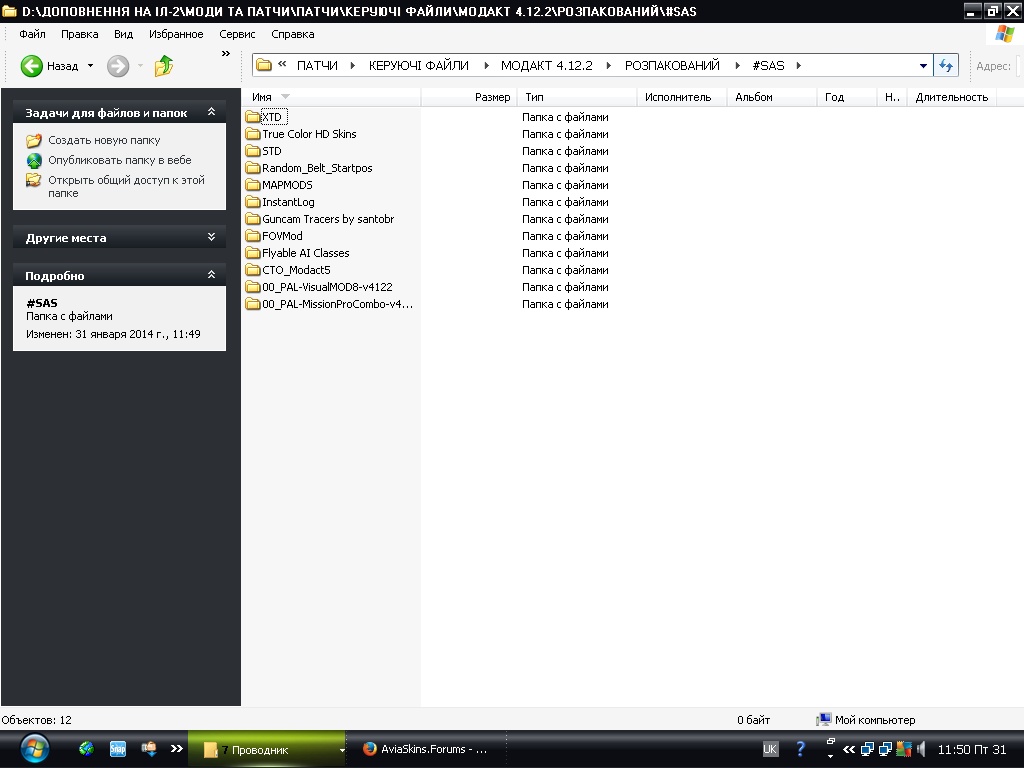Open dropdown arrow after ПАТЧИ breadcrumb

pyautogui.click(x=353, y=65)
